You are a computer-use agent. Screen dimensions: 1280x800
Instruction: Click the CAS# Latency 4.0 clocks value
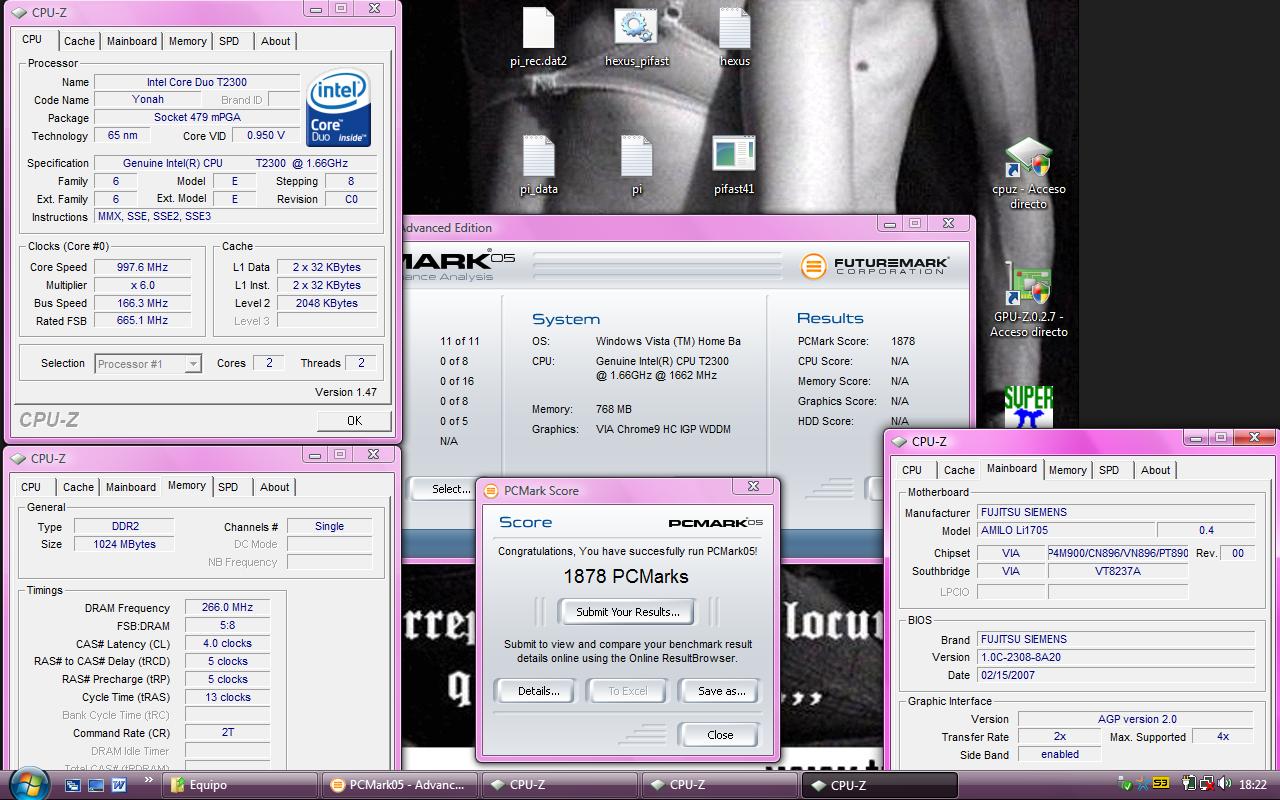[227, 643]
